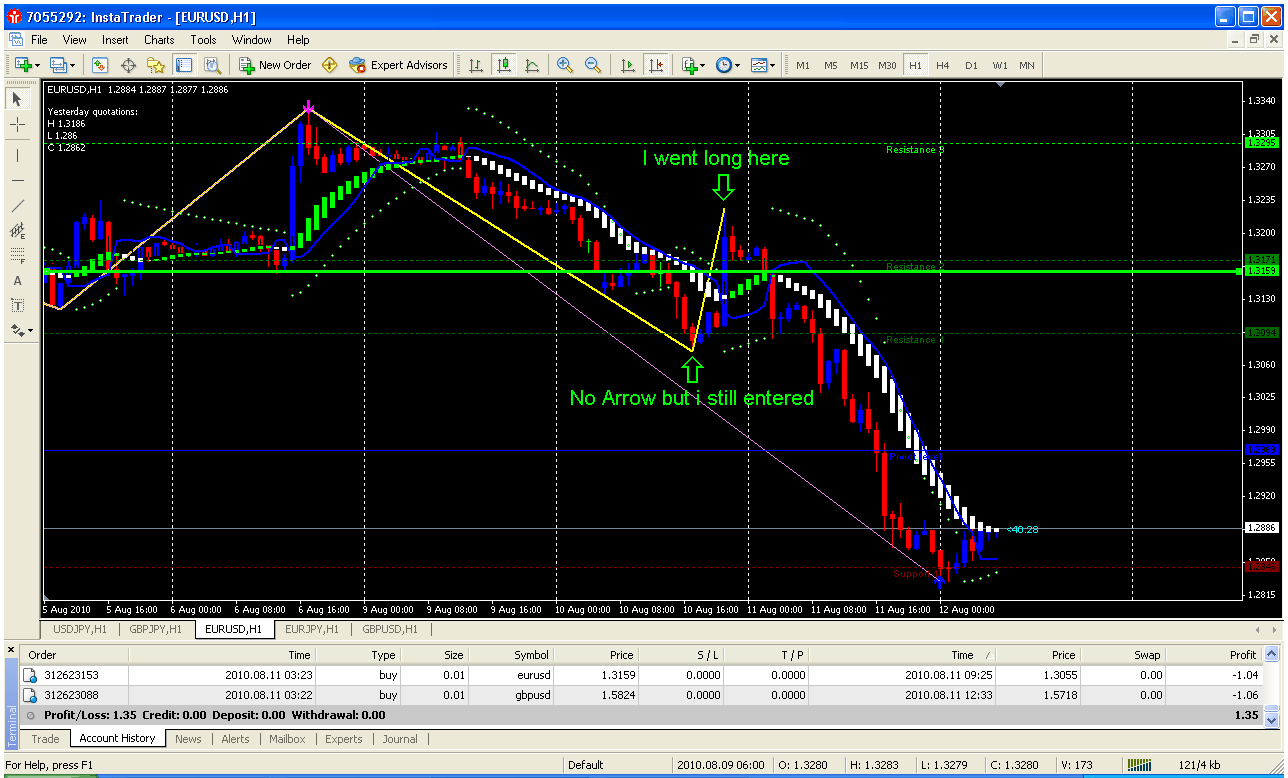Open the Charts menu
This screenshot has height=778, width=1288.
coord(158,40)
